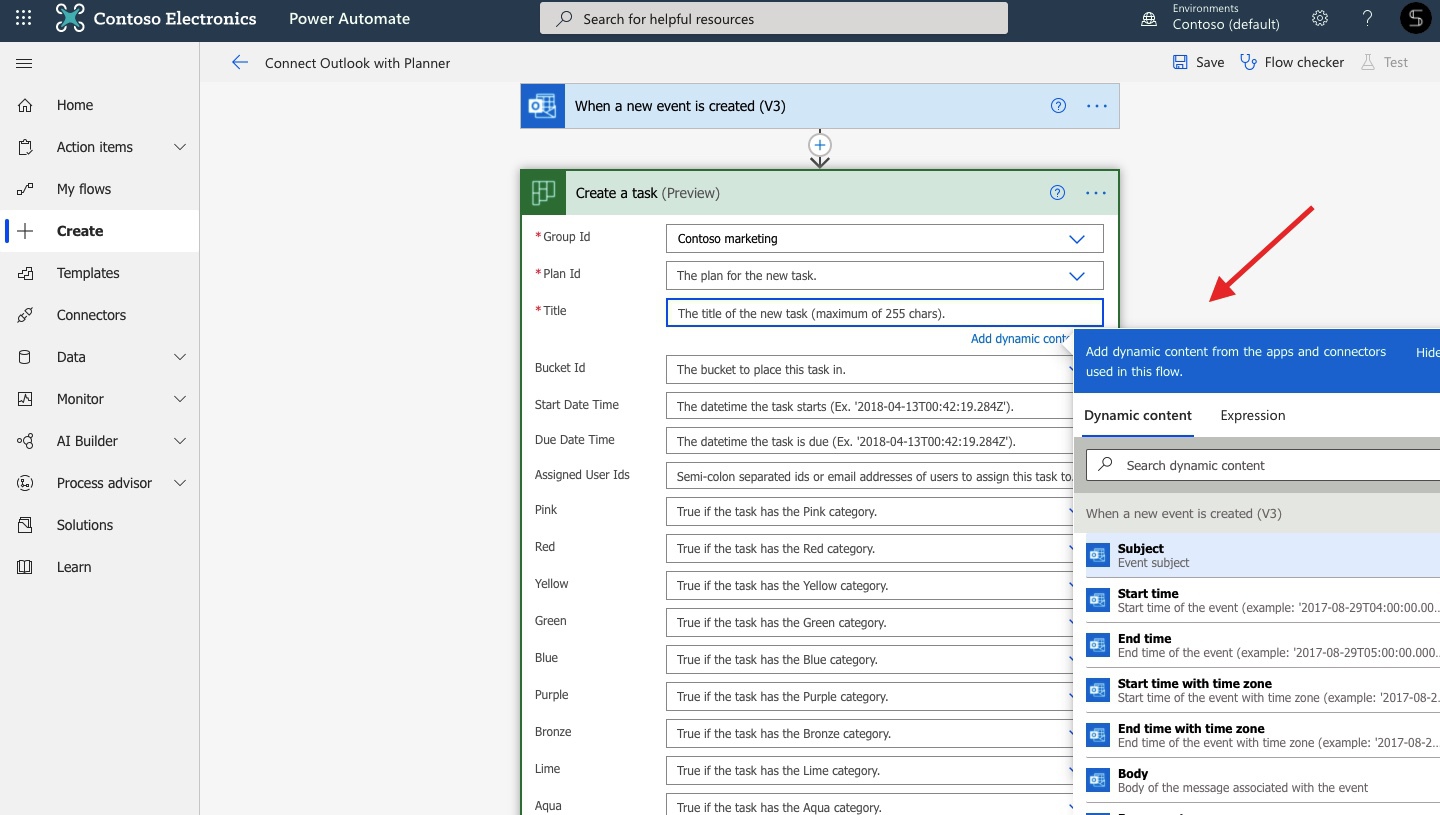Image resolution: width=1440 pixels, height=815 pixels.
Task: Select Start time dynamic content item
Action: pos(1263,600)
